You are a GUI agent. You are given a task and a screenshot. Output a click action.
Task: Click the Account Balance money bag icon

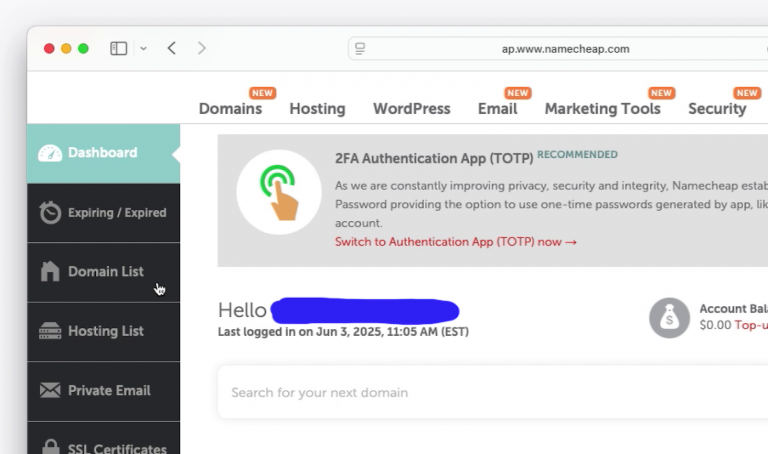click(669, 318)
